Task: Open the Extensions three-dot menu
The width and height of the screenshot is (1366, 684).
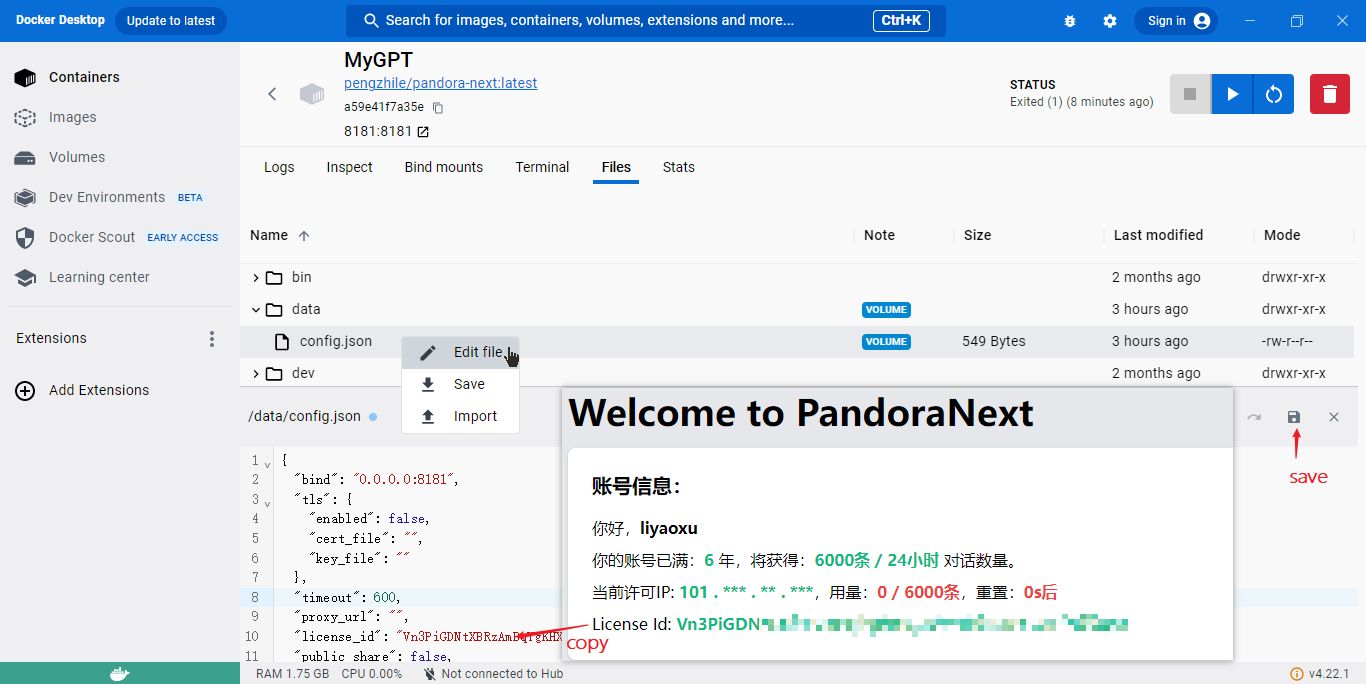Action: 212,339
